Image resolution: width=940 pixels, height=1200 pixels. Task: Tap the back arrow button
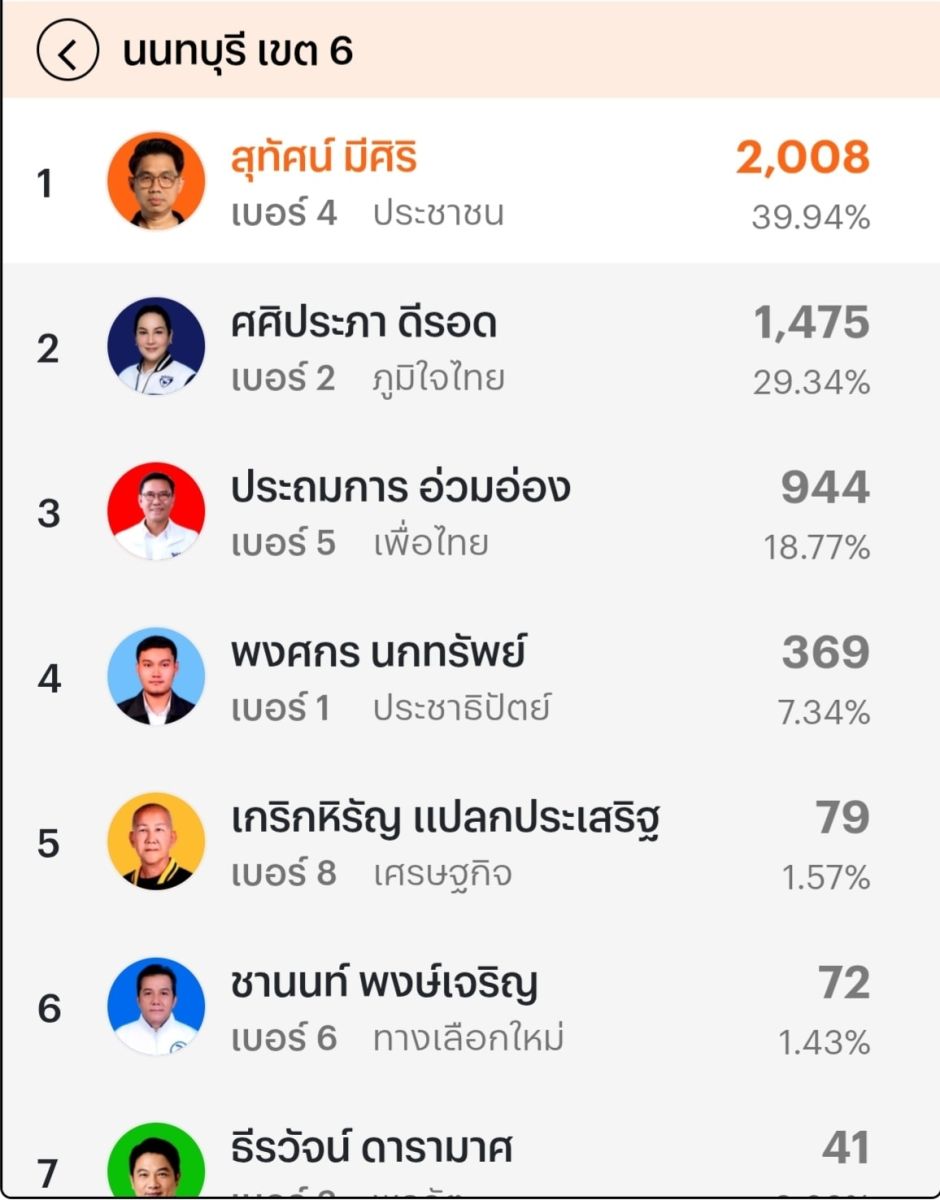pos(67,53)
